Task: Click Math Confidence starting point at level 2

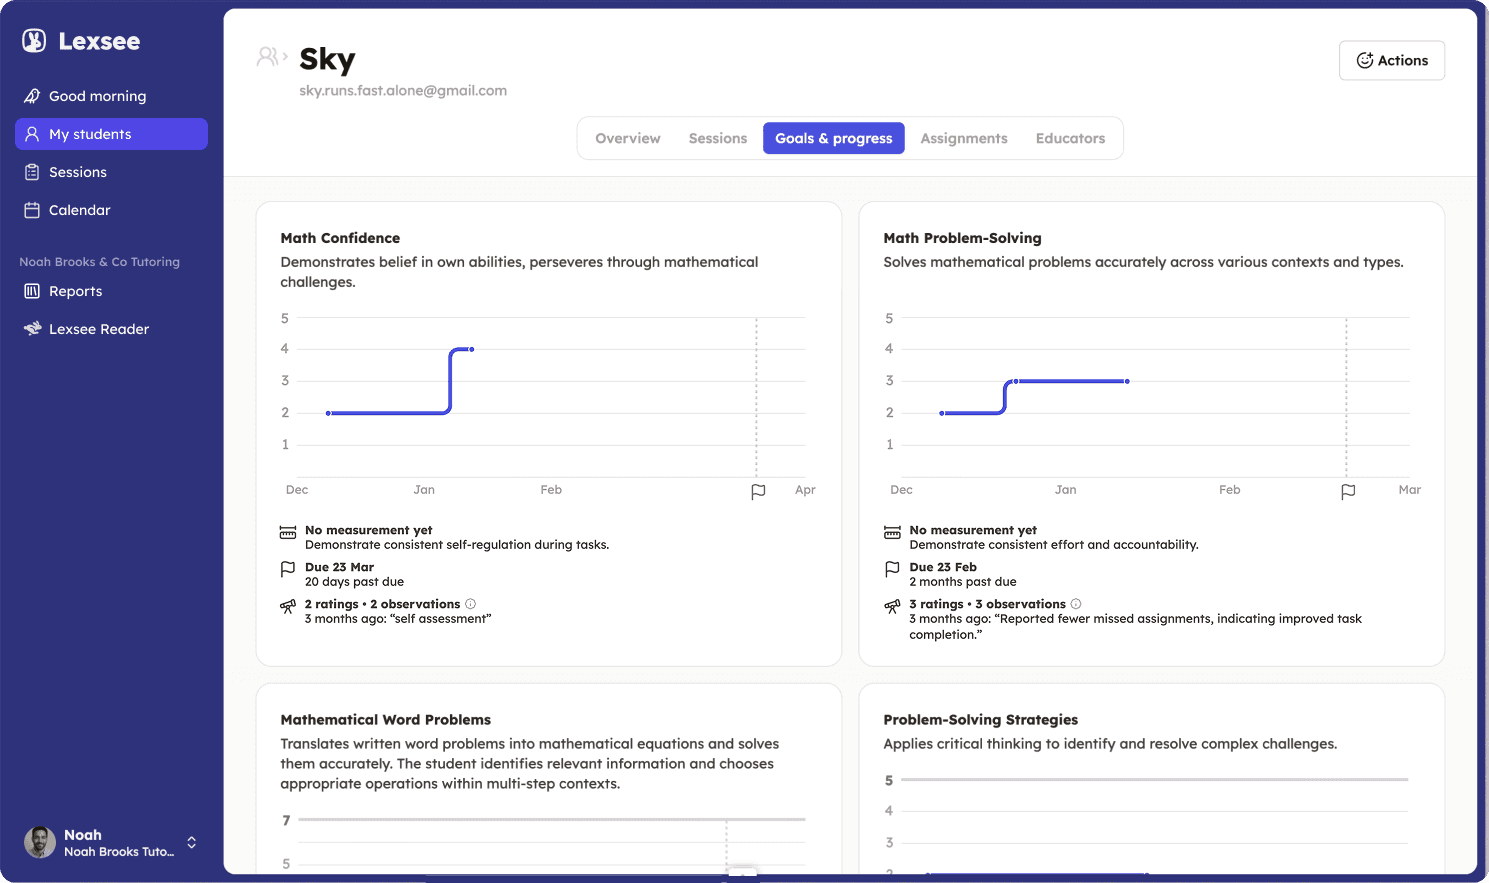Action: pyautogui.click(x=328, y=413)
